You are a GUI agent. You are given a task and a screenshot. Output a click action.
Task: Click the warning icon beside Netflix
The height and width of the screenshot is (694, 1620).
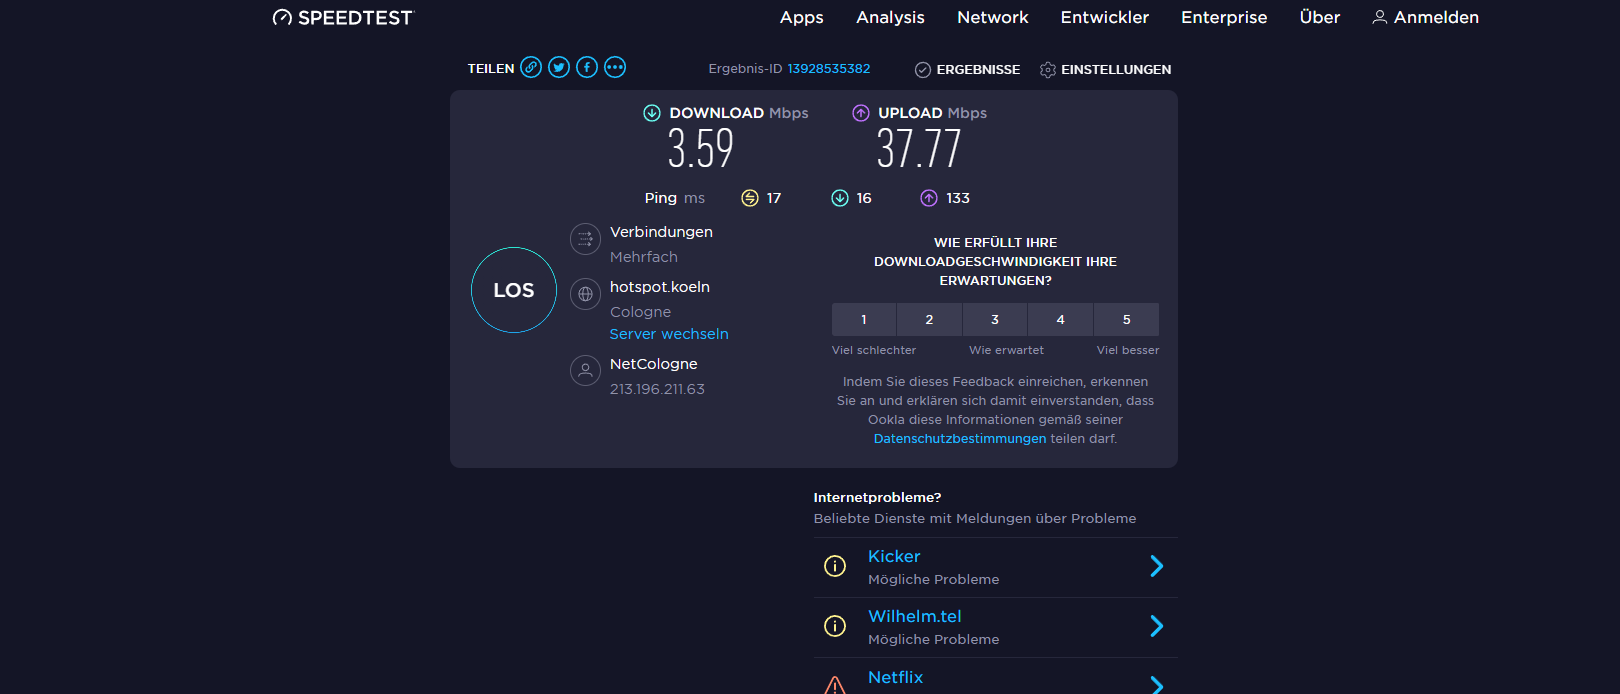[835, 686]
